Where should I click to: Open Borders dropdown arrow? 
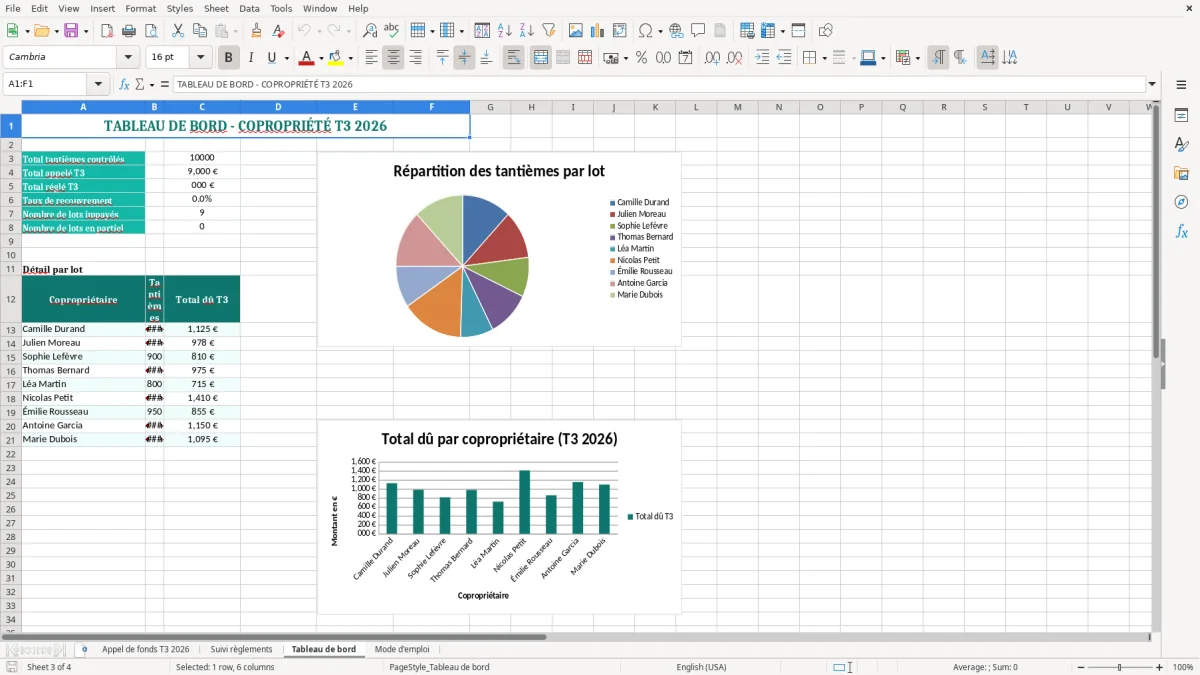pyautogui.click(x=824, y=58)
